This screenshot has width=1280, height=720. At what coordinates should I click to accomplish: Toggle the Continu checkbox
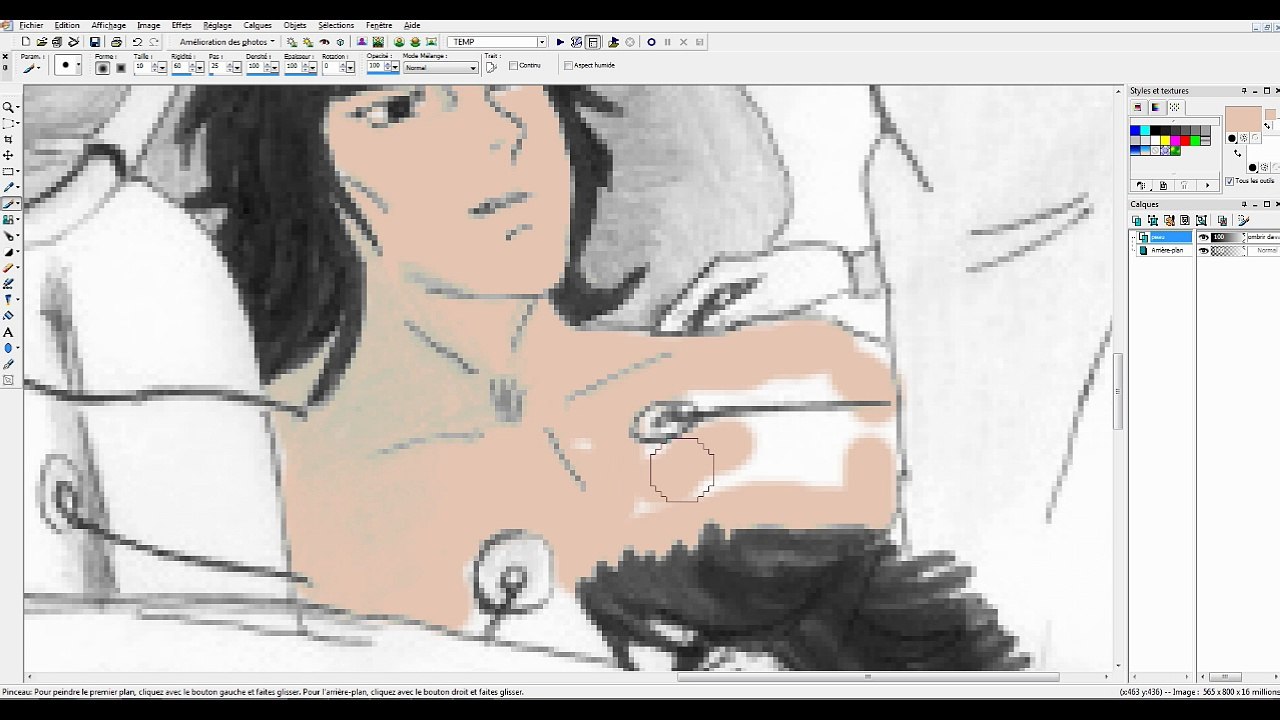513,66
